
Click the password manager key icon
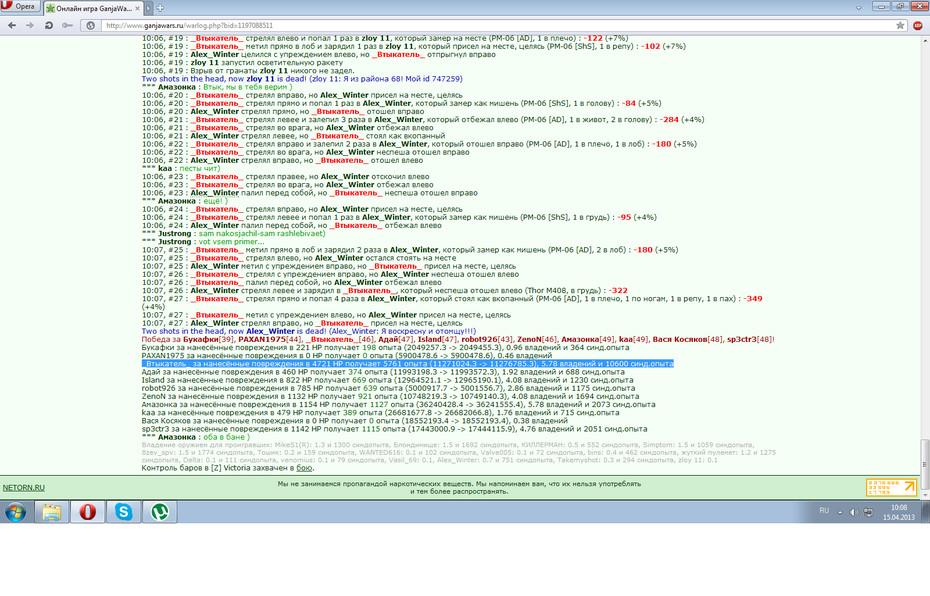68,26
